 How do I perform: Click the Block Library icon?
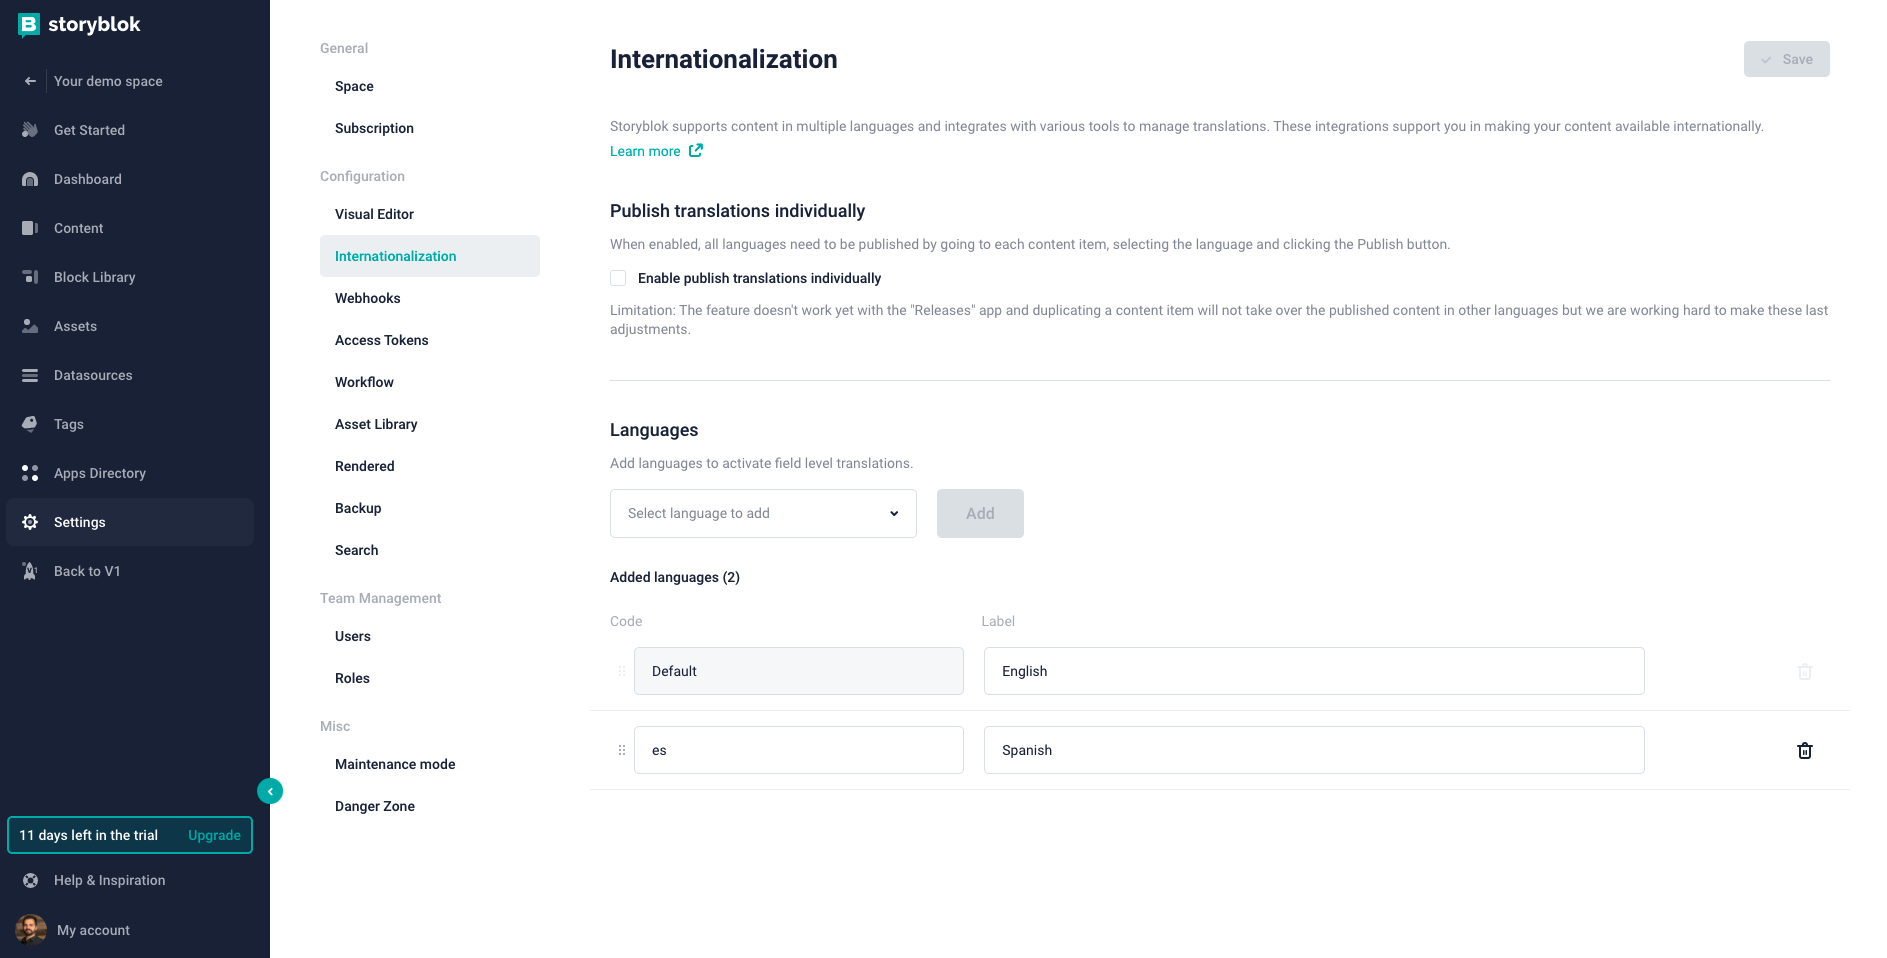pos(30,277)
